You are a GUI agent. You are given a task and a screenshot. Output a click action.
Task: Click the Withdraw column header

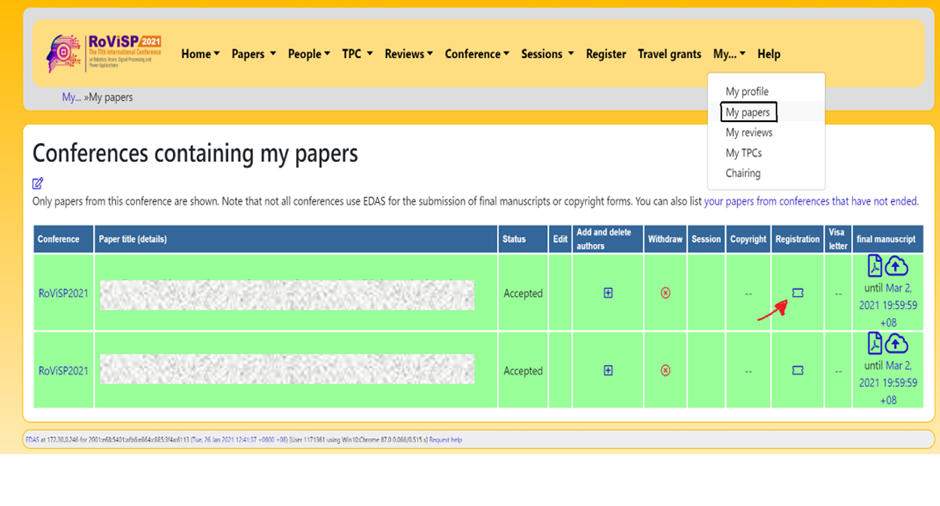pyautogui.click(x=665, y=239)
